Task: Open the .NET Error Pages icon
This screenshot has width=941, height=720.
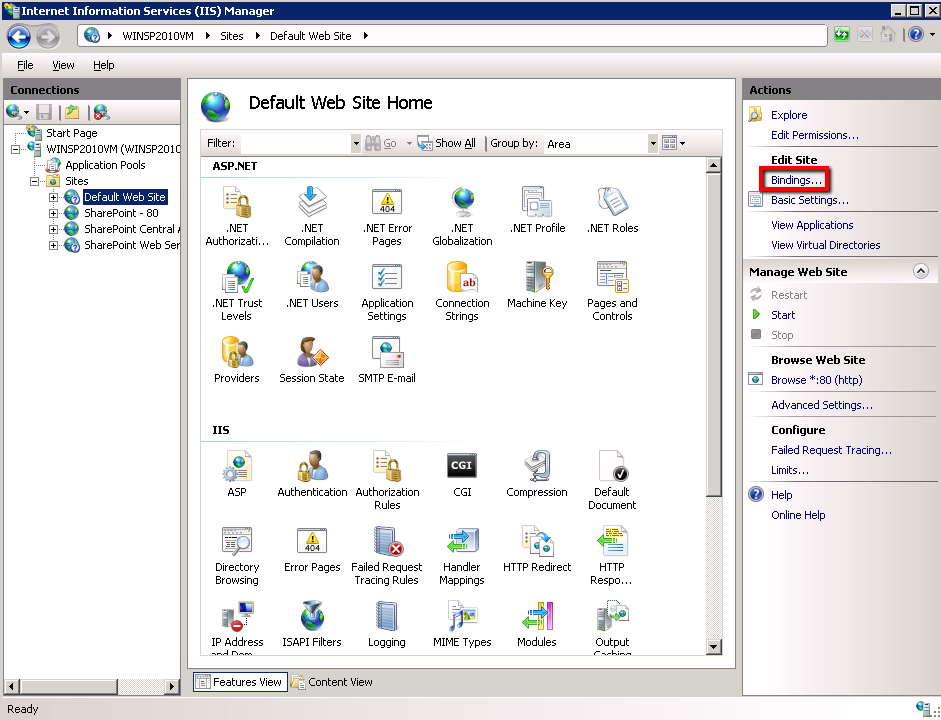Action: [387, 215]
